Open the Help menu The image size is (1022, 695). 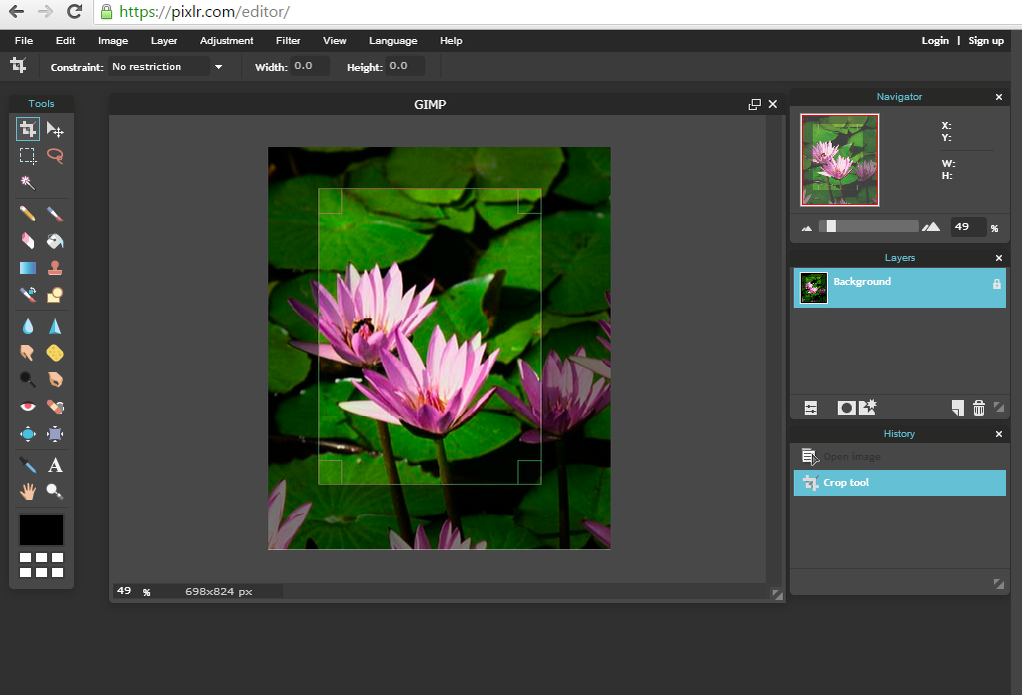pos(451,40)
